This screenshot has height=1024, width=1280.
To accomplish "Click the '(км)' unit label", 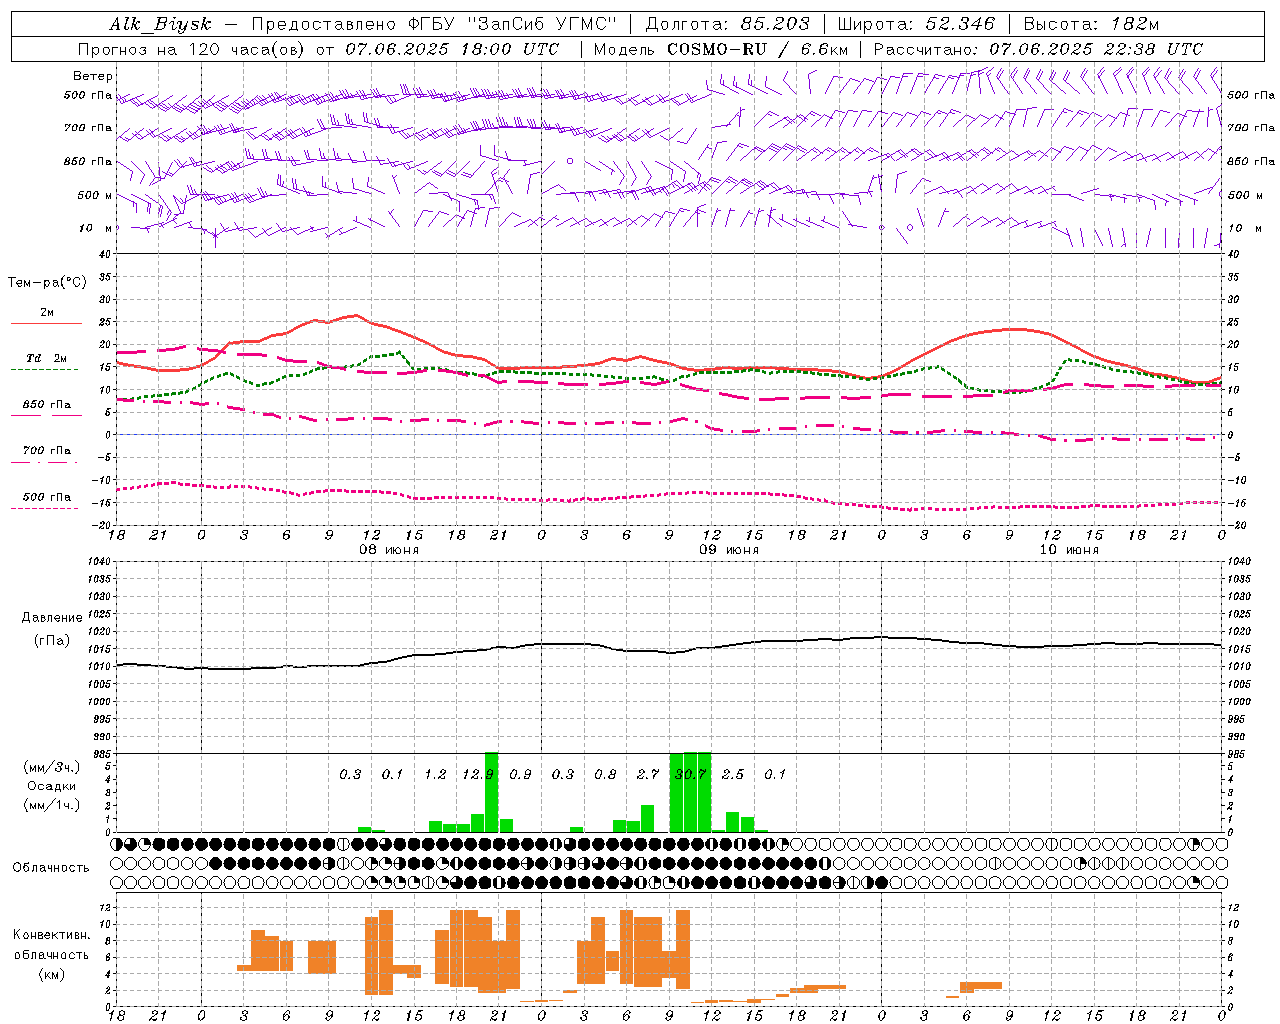I will [52, 974].
